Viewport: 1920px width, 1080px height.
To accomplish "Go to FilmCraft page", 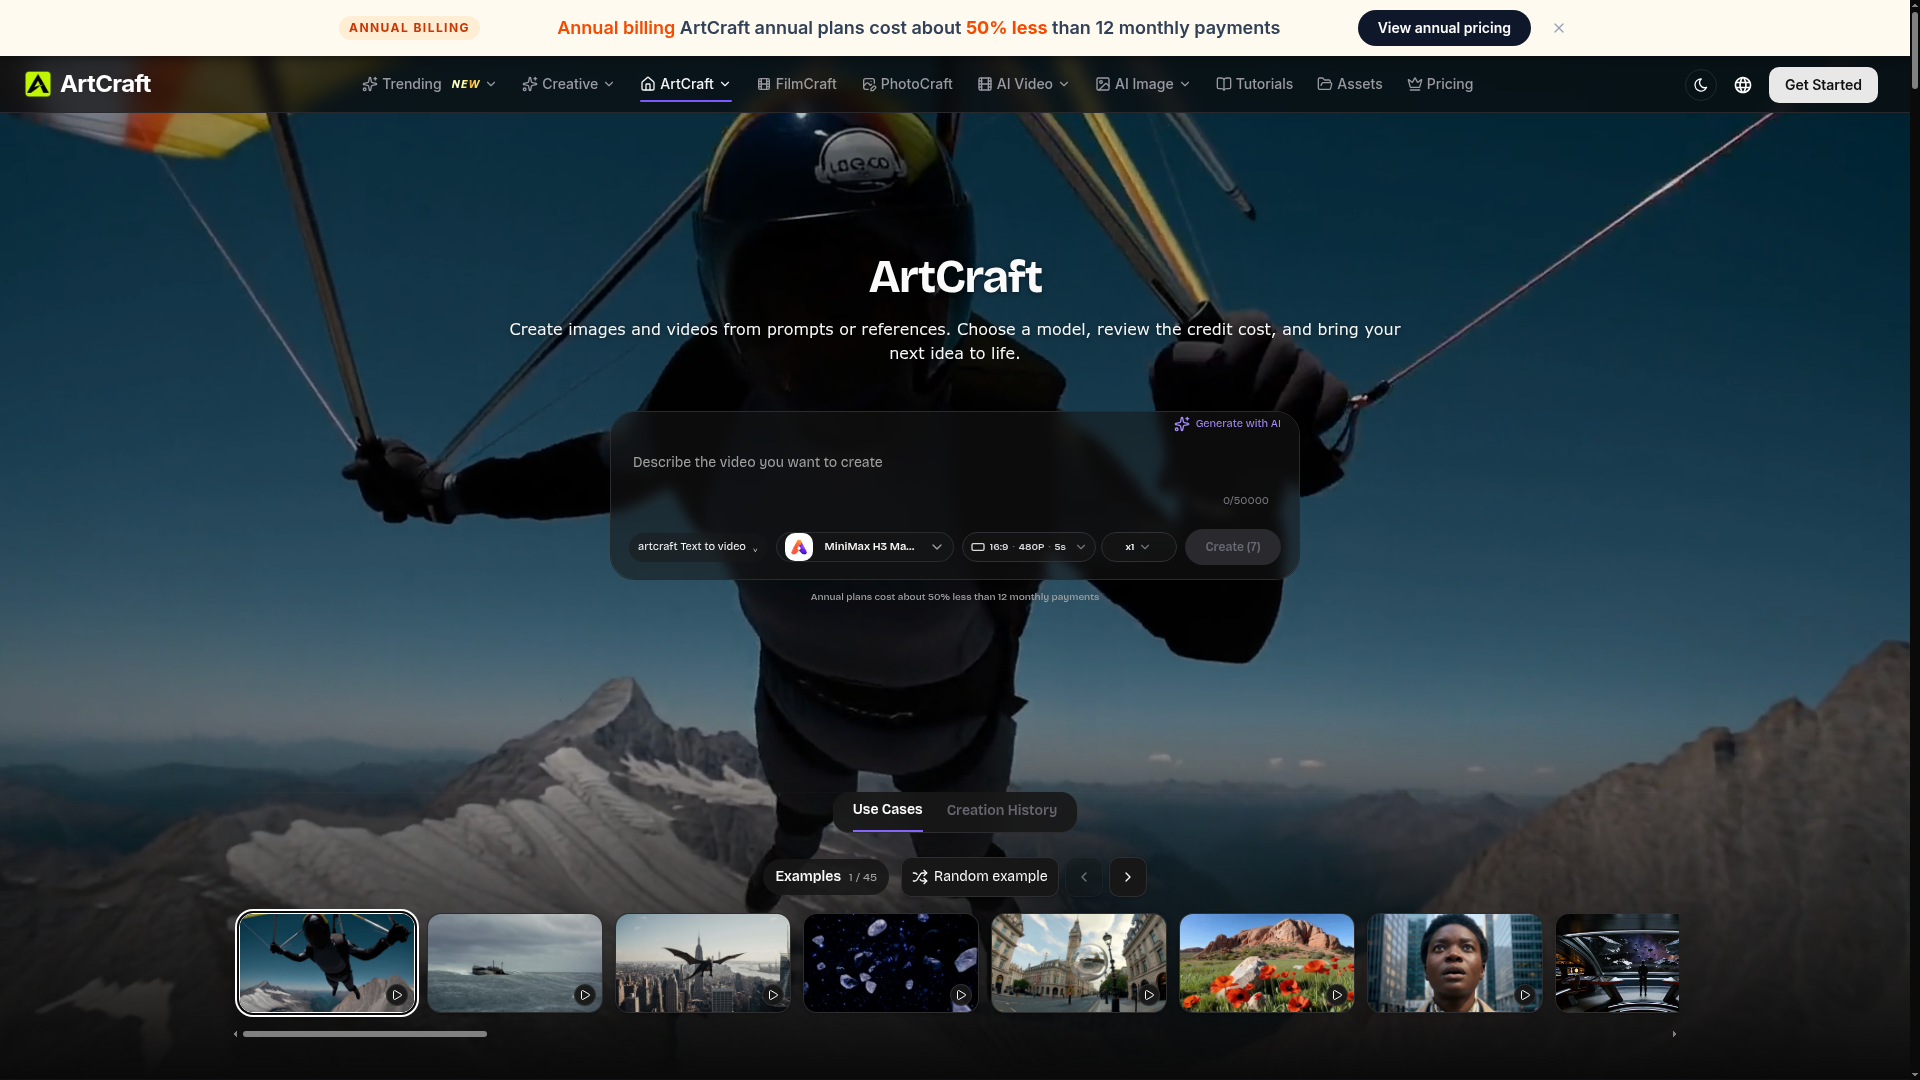I will 797,84.
